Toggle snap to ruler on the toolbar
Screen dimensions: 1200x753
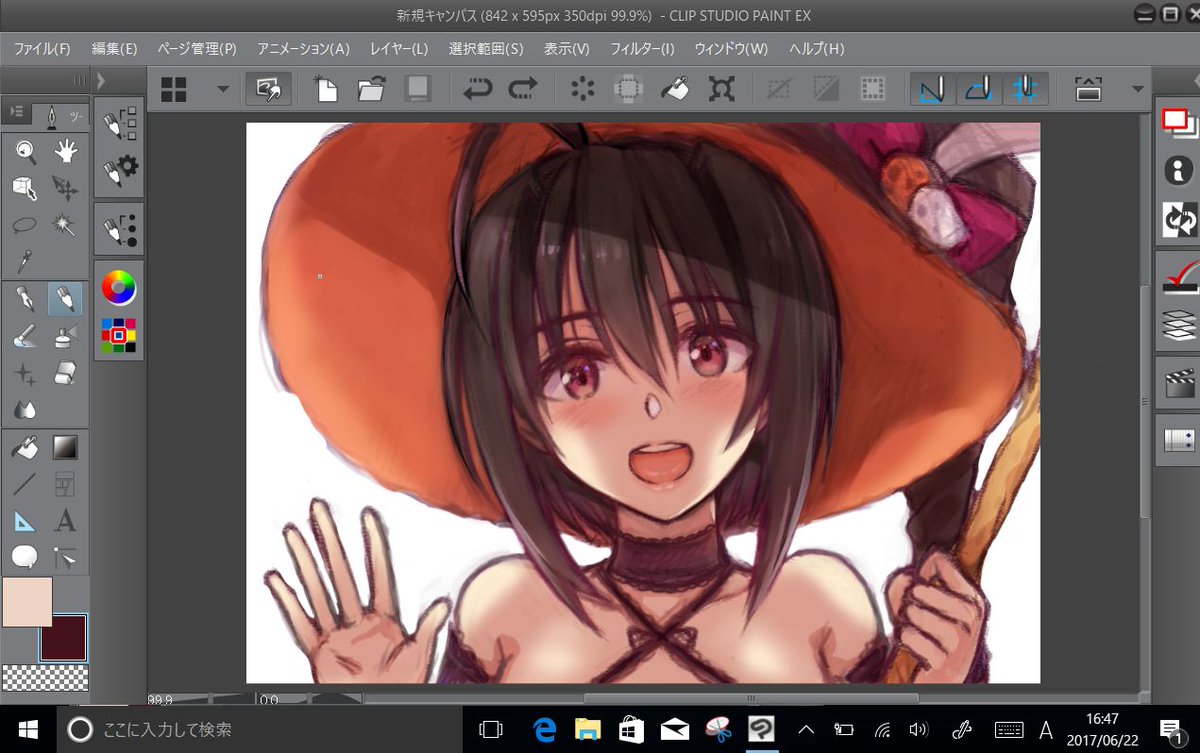[932, 89]
